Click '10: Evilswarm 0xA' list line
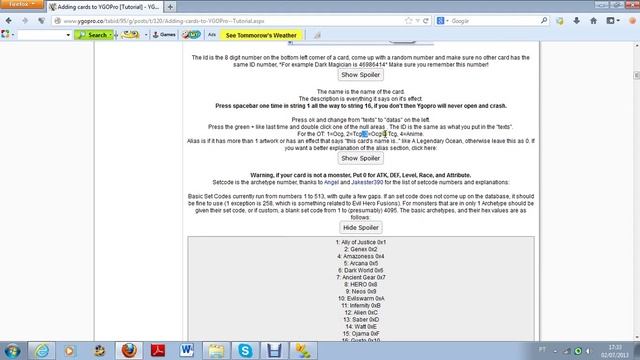The width and height of the screenshot is (640, 360). (361, 298)
